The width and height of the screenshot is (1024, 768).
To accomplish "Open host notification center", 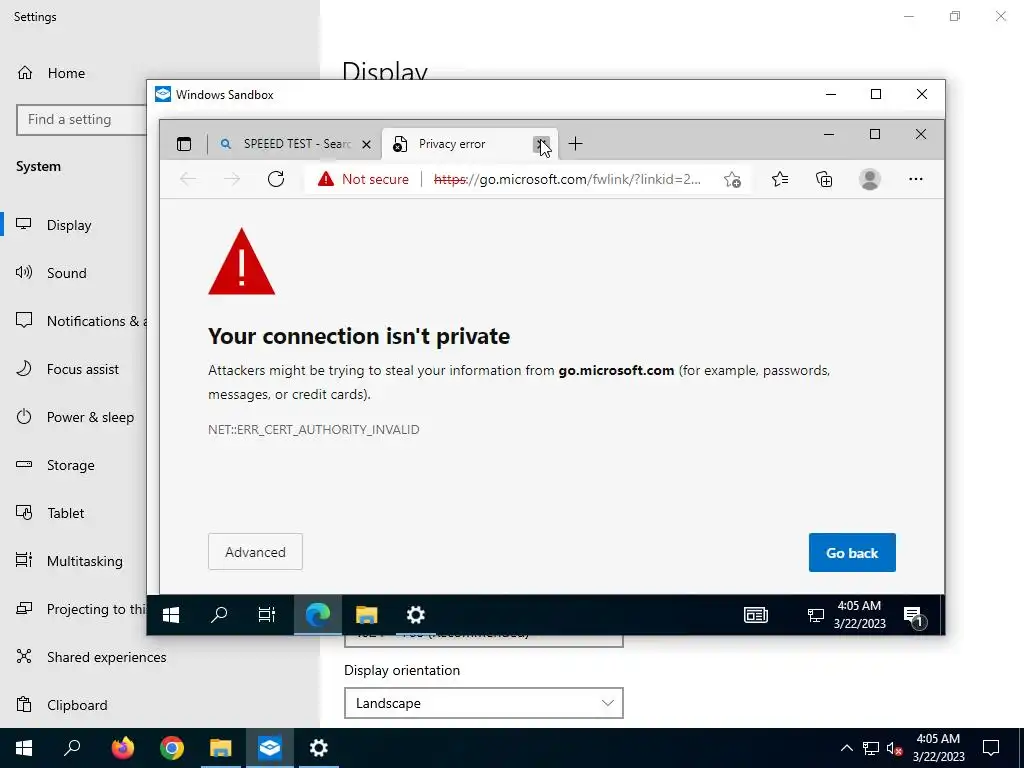I will [x=991, y=748].
